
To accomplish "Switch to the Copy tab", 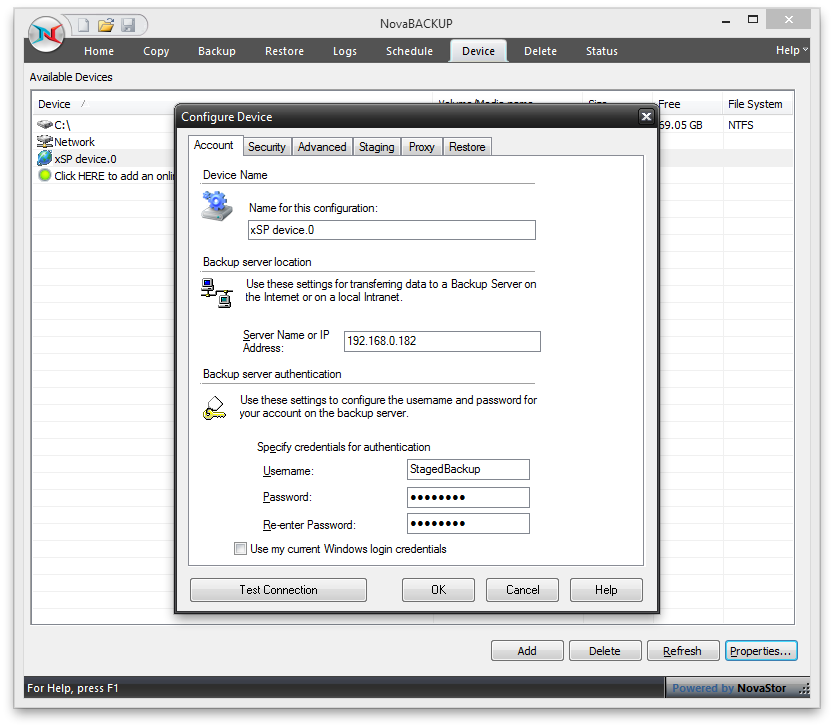I will pyautogui.click(x=156, y=51).
